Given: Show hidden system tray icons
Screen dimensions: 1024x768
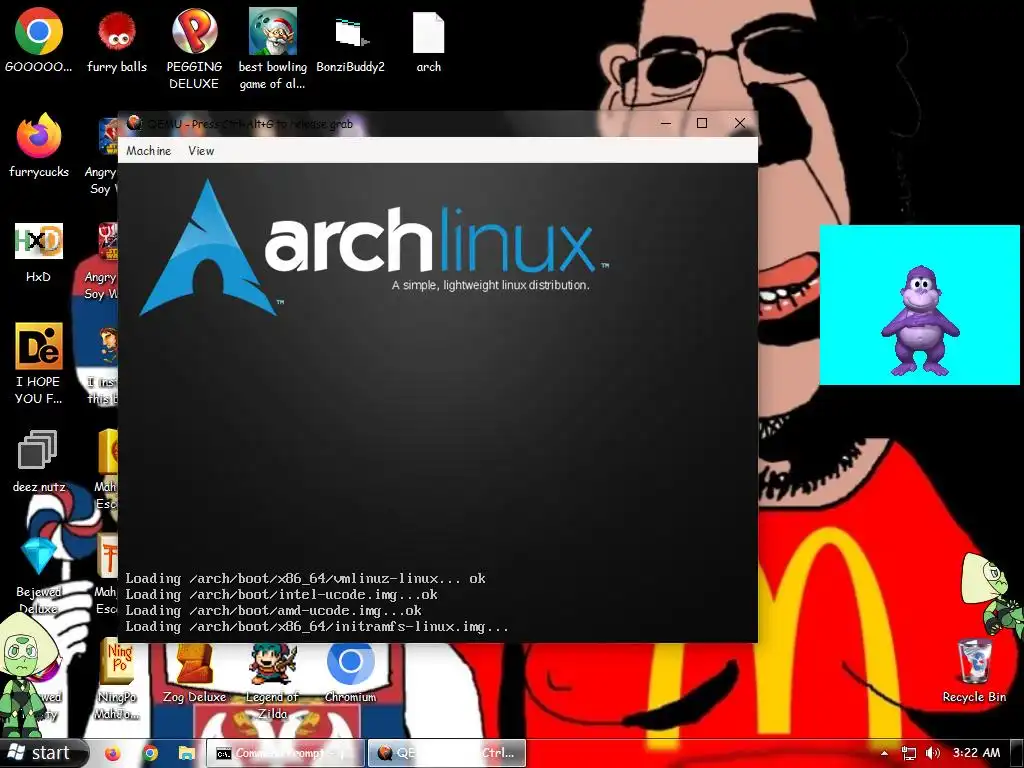Looking at the screenshot, I should (x=884, y=753).
